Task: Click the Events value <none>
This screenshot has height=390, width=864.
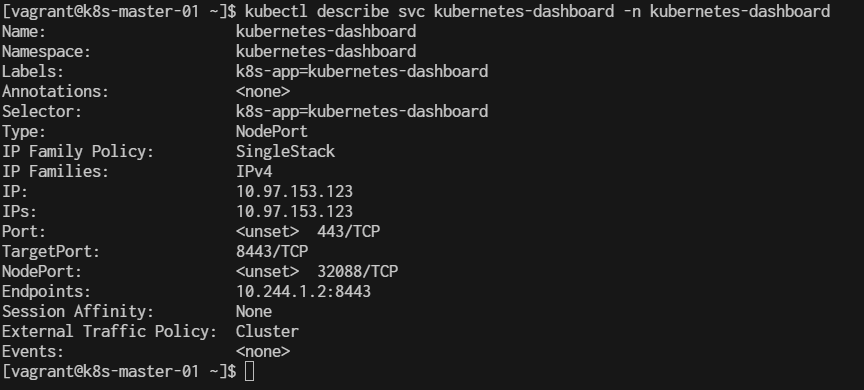Action: (x=263, y=351)
